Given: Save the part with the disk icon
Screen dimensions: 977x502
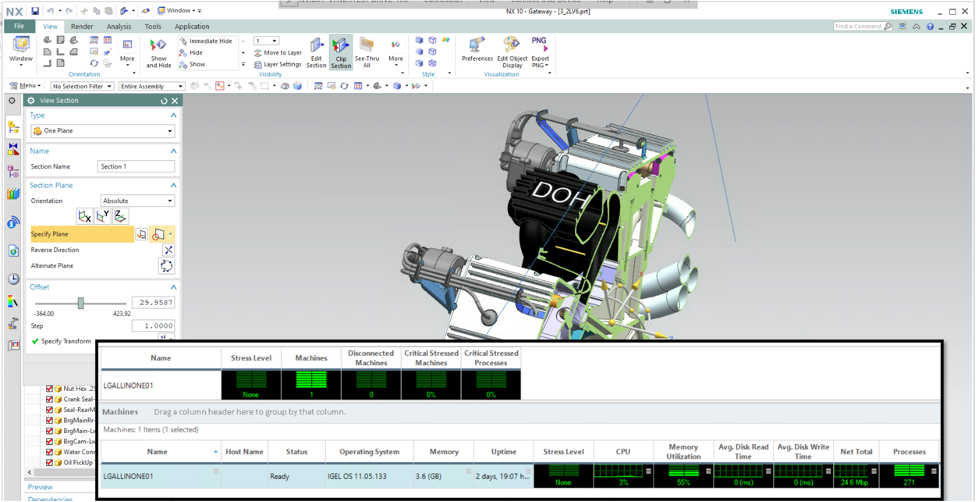Looking at the screenshot, I should pos(35,11).
